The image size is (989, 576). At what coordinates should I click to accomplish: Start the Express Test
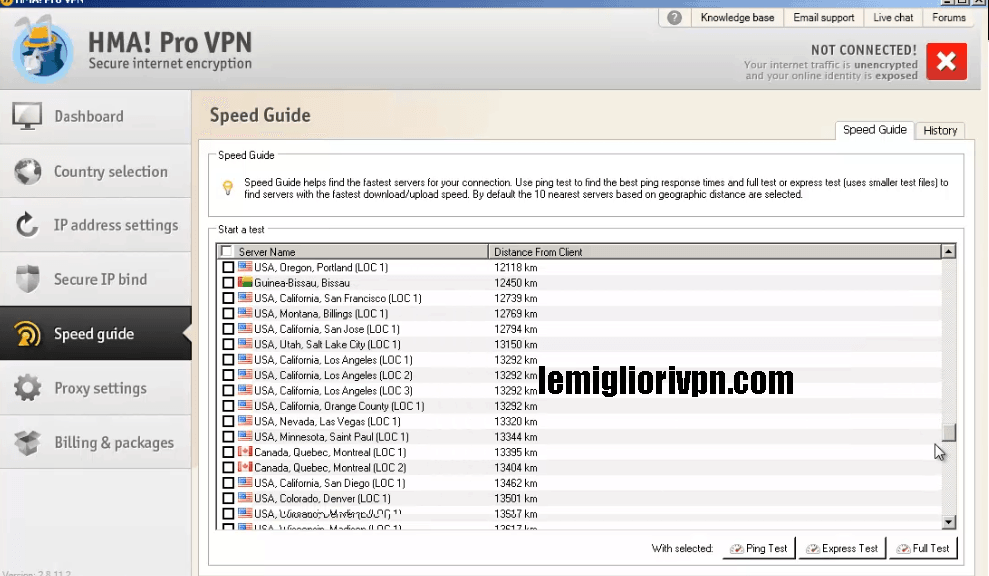click(x=842, y=548)
